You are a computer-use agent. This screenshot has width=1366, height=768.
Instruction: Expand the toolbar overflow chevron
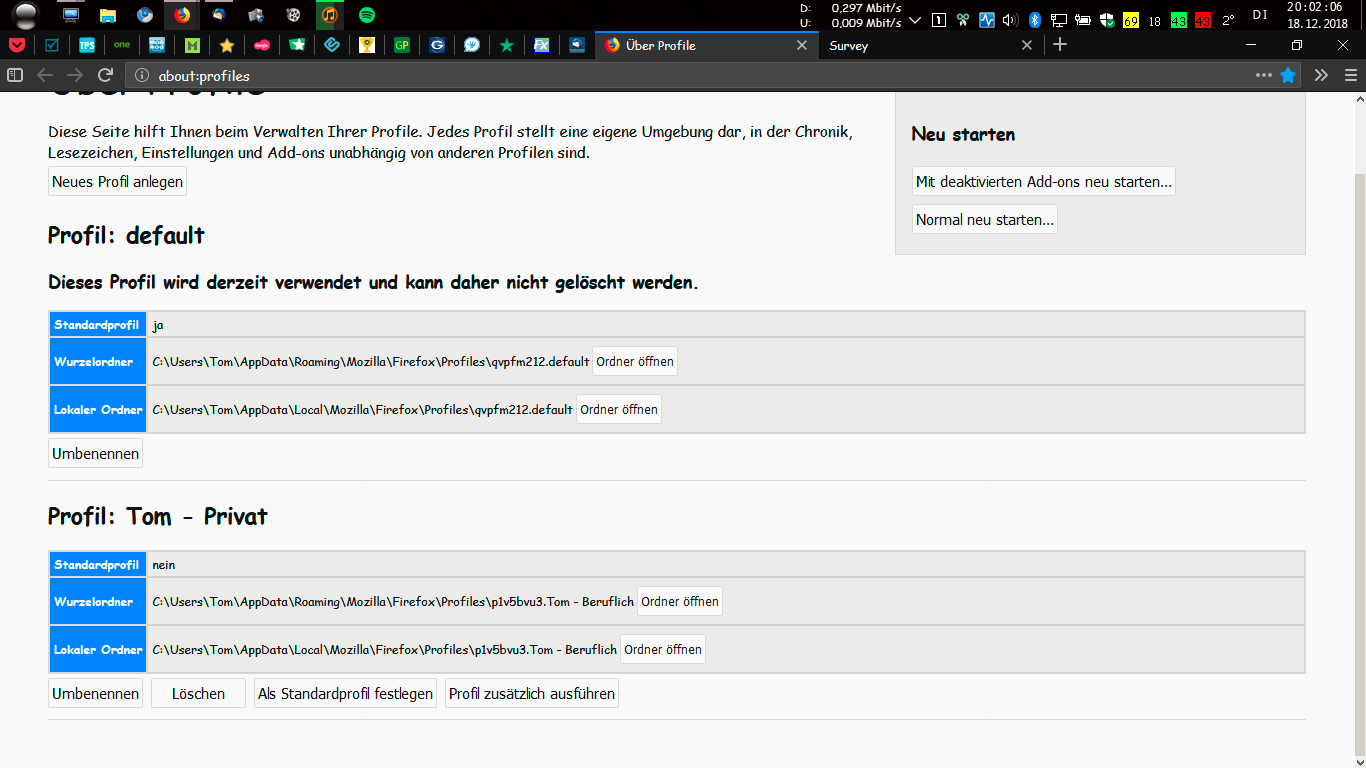pos(1321,75)
